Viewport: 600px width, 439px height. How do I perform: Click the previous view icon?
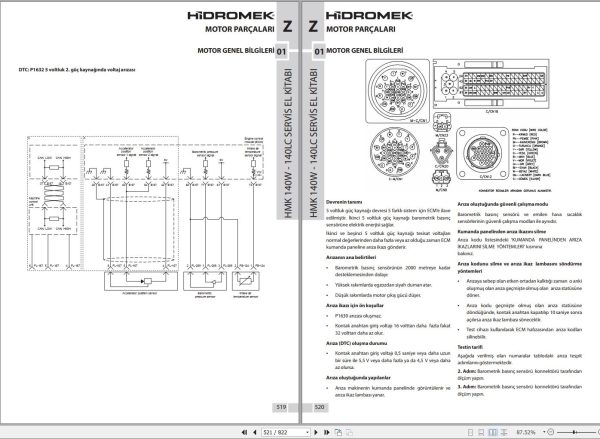tap(338, 432)
